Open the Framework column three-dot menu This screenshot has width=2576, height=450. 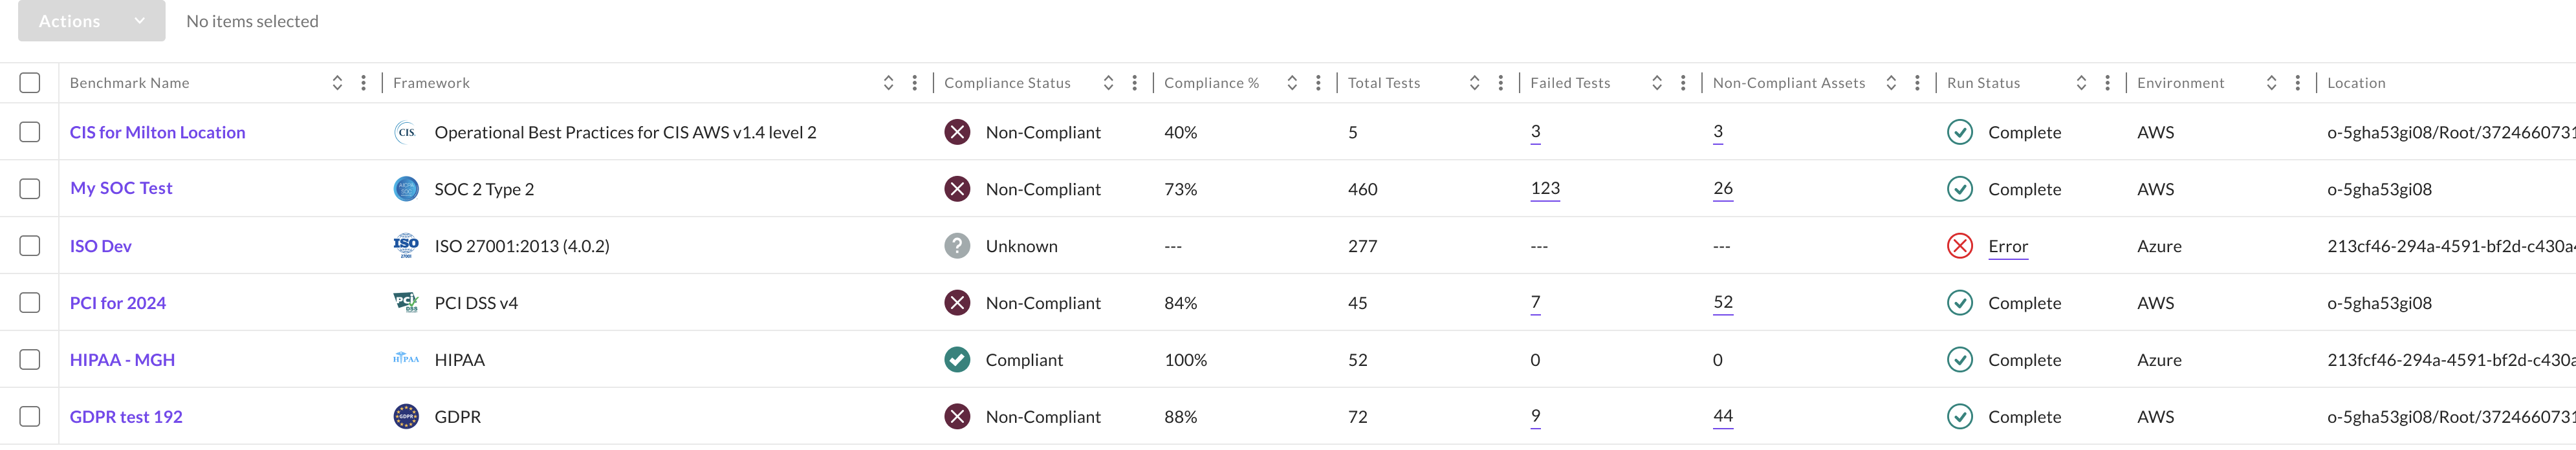[914, 83]
